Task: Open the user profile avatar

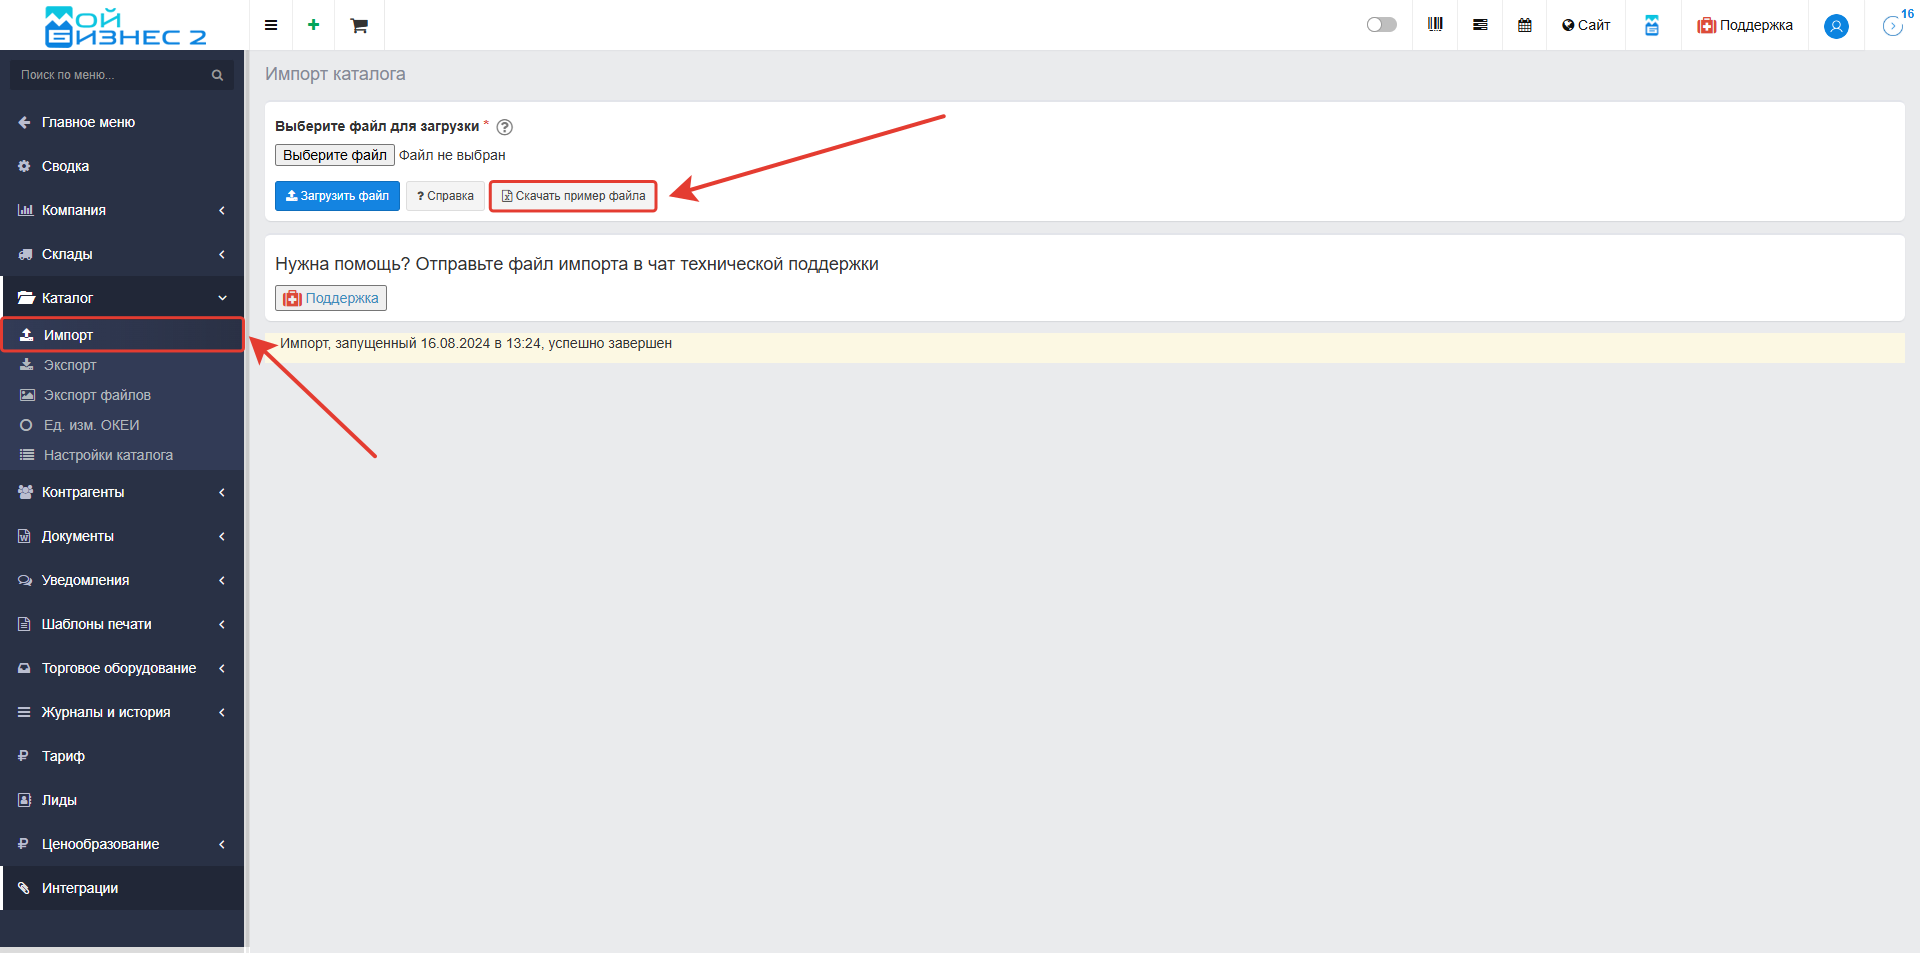Action: click(1835, 26)
